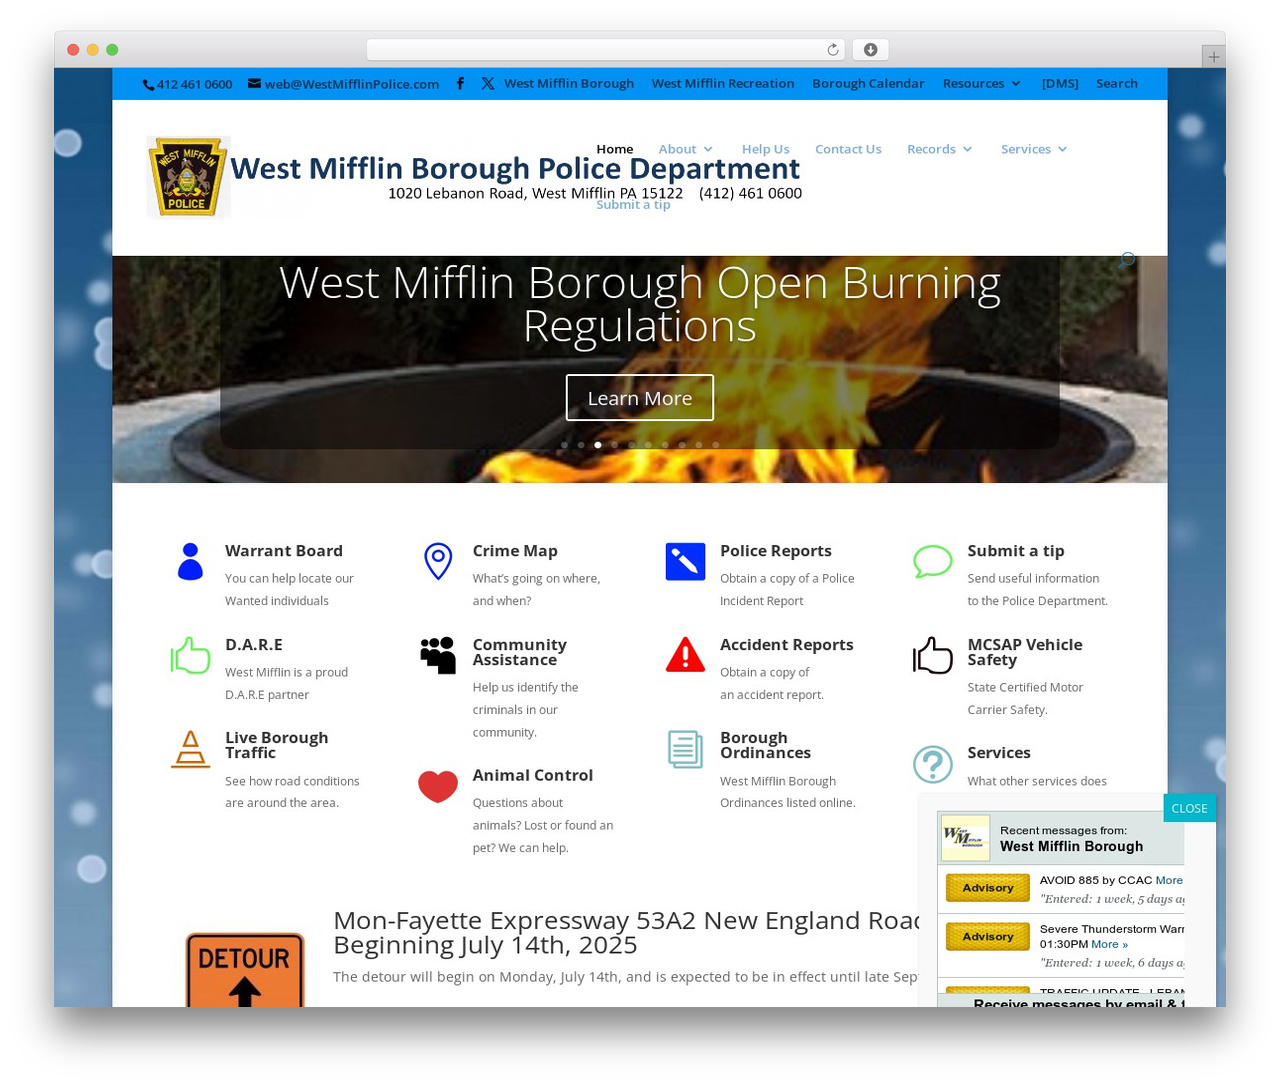Open the Submit a tip navigation menu item
Viewport: 1280px width, 1084px height.
click(633, 205)
